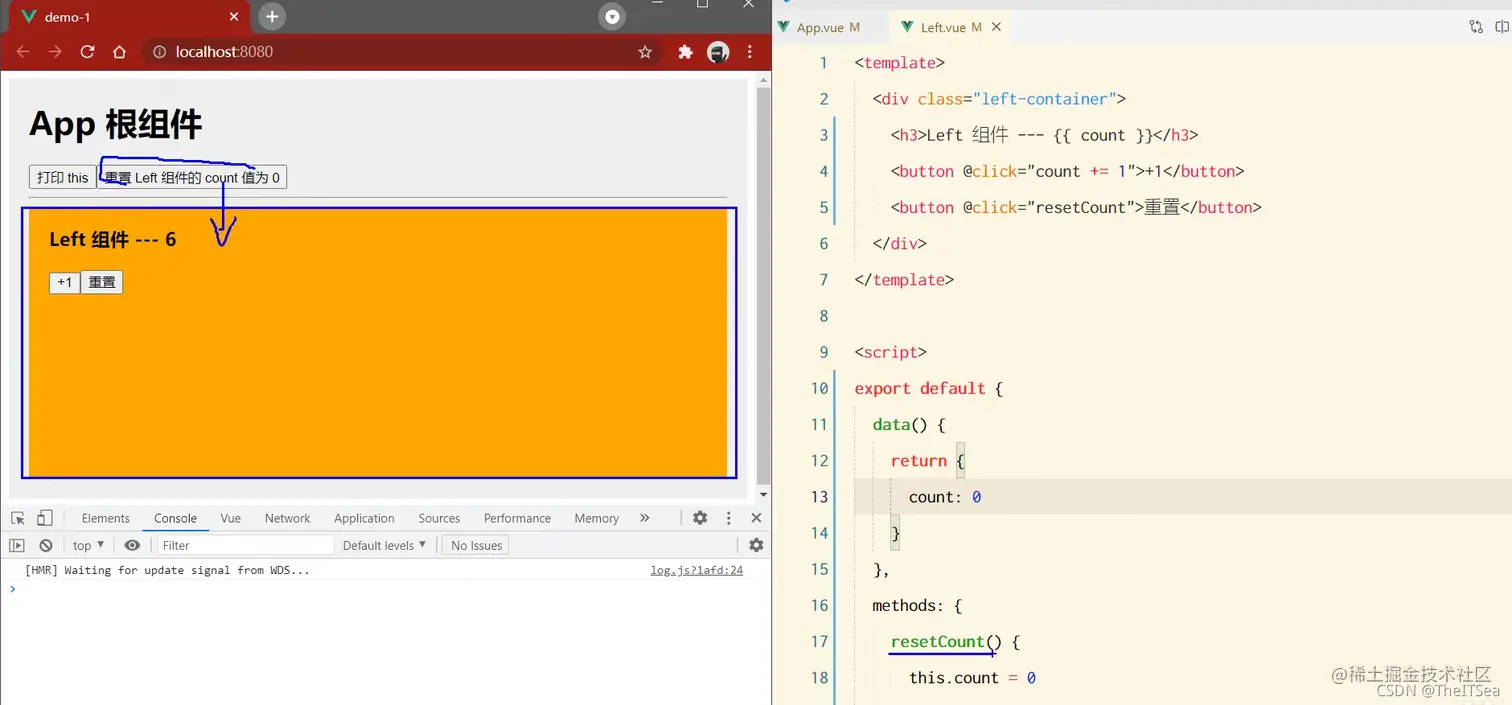Click 'export default {' on line 10

pos(928,388)
